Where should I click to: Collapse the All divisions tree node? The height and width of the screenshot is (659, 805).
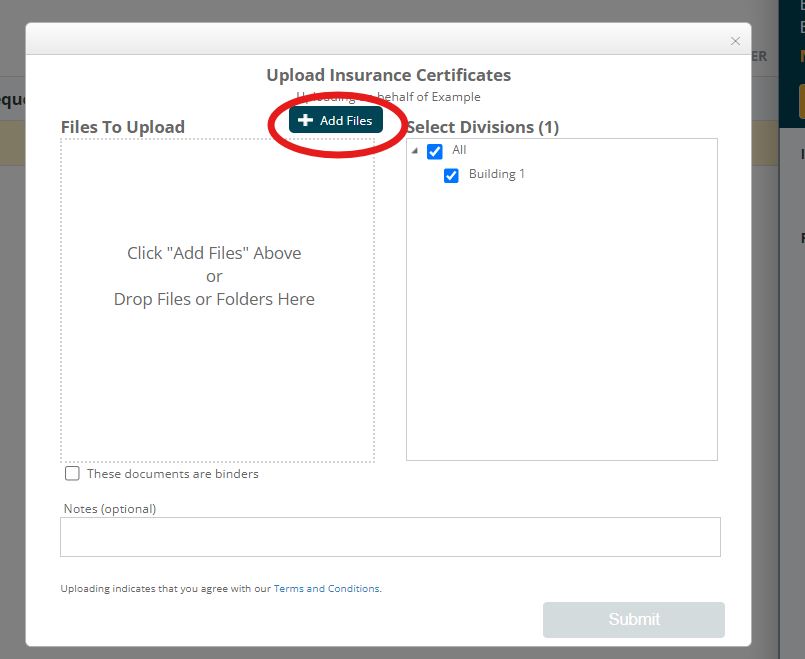pos(415,151)
